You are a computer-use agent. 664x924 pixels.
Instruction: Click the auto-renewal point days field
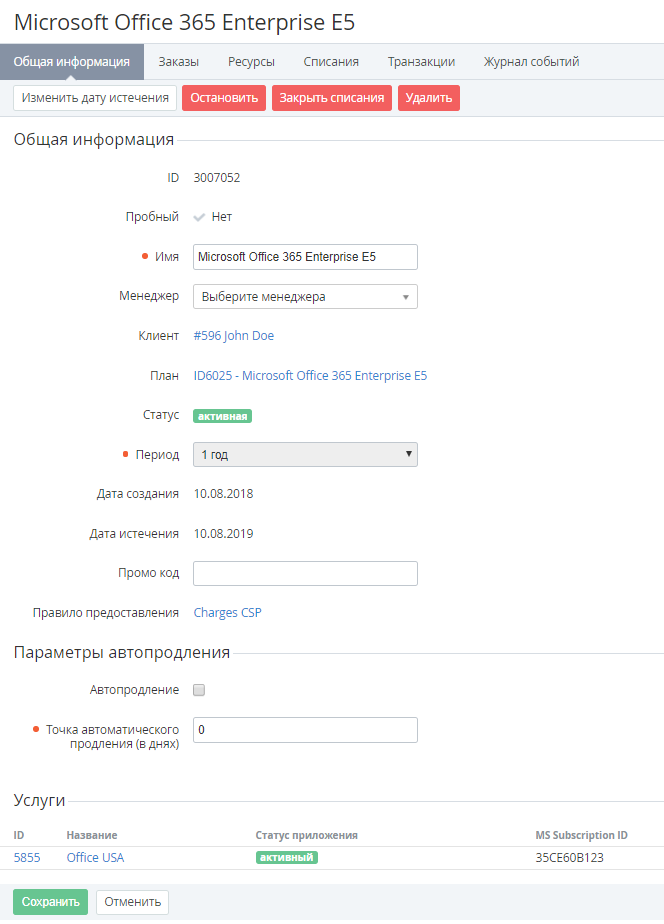304,730
